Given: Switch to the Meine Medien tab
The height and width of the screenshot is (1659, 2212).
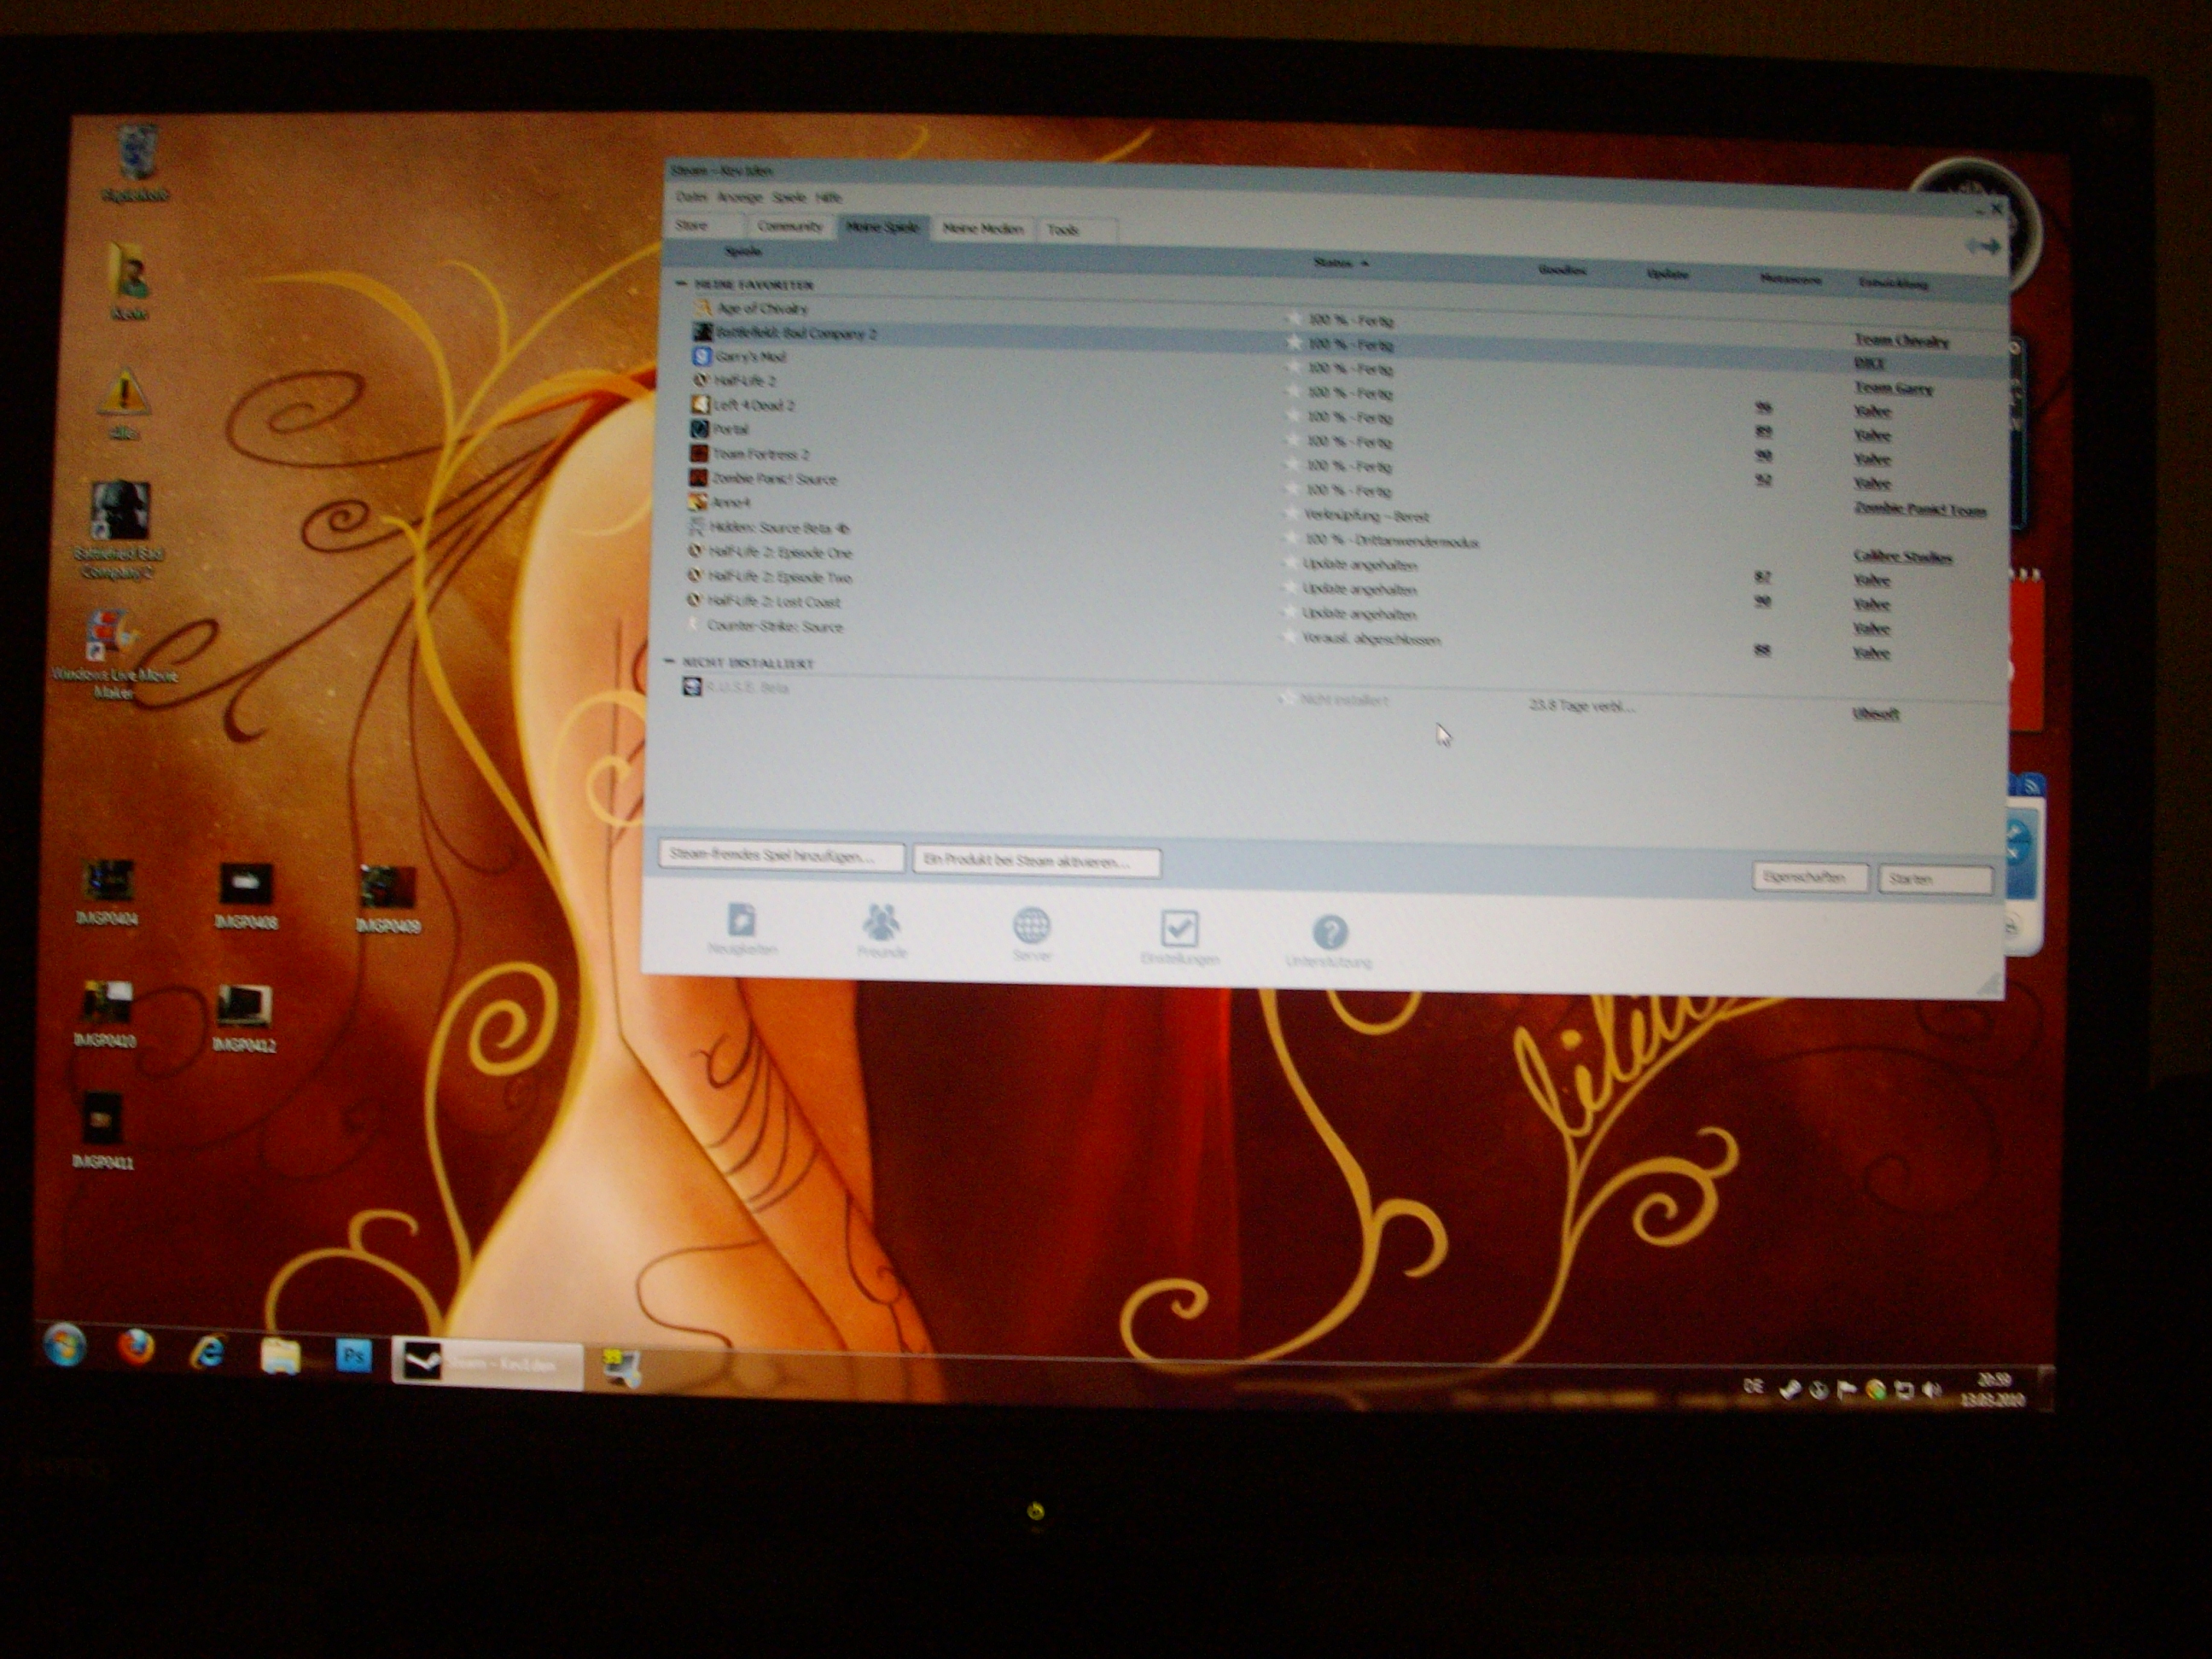Looking at the screenshot, I should coord(983,229).
